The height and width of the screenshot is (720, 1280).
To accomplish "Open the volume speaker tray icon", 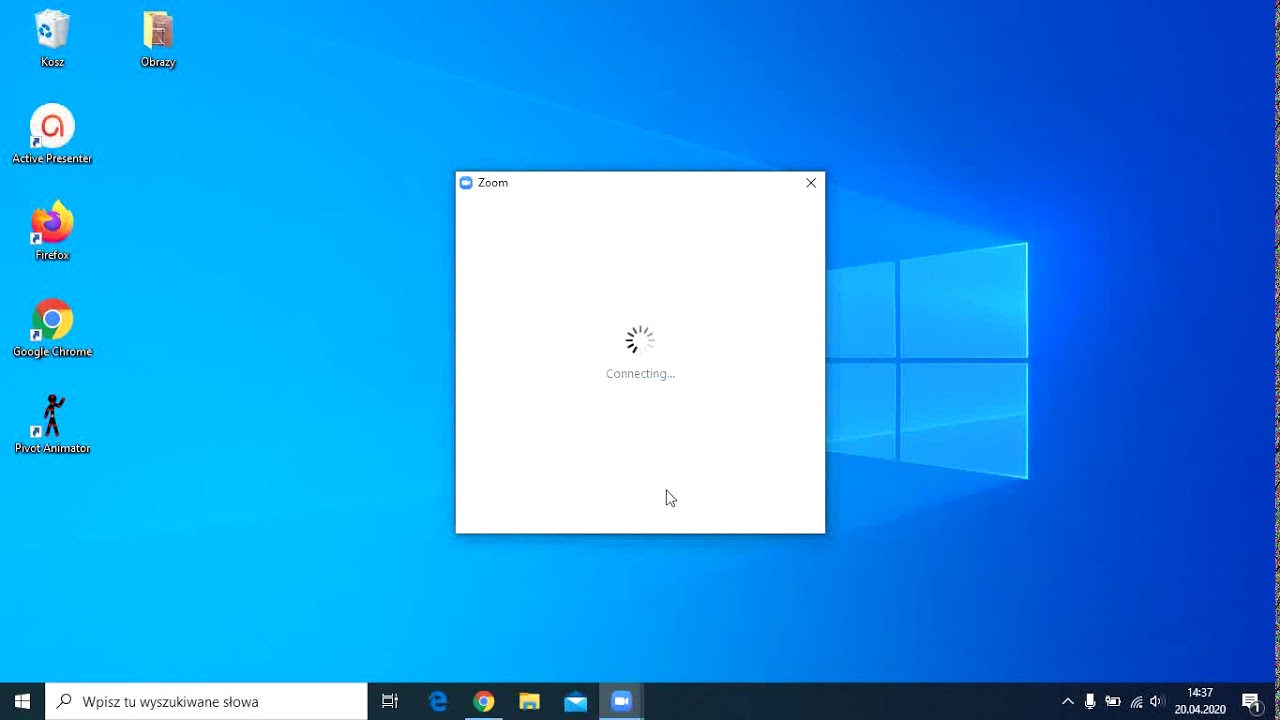I will (x=1157, y=702).
